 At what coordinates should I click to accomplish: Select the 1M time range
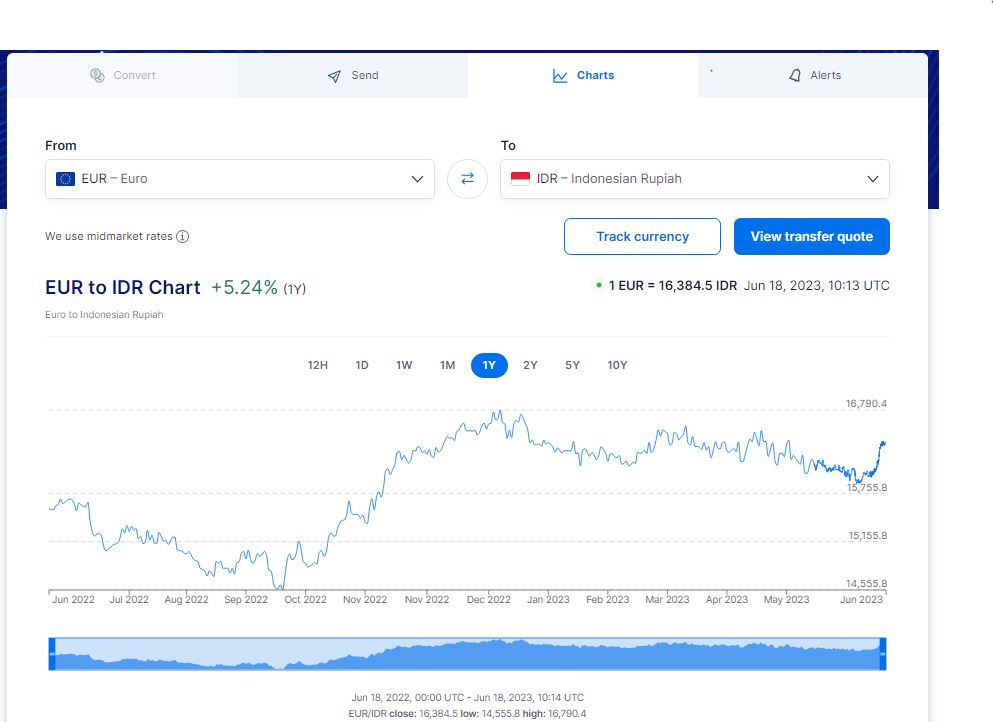click(447, 366)
